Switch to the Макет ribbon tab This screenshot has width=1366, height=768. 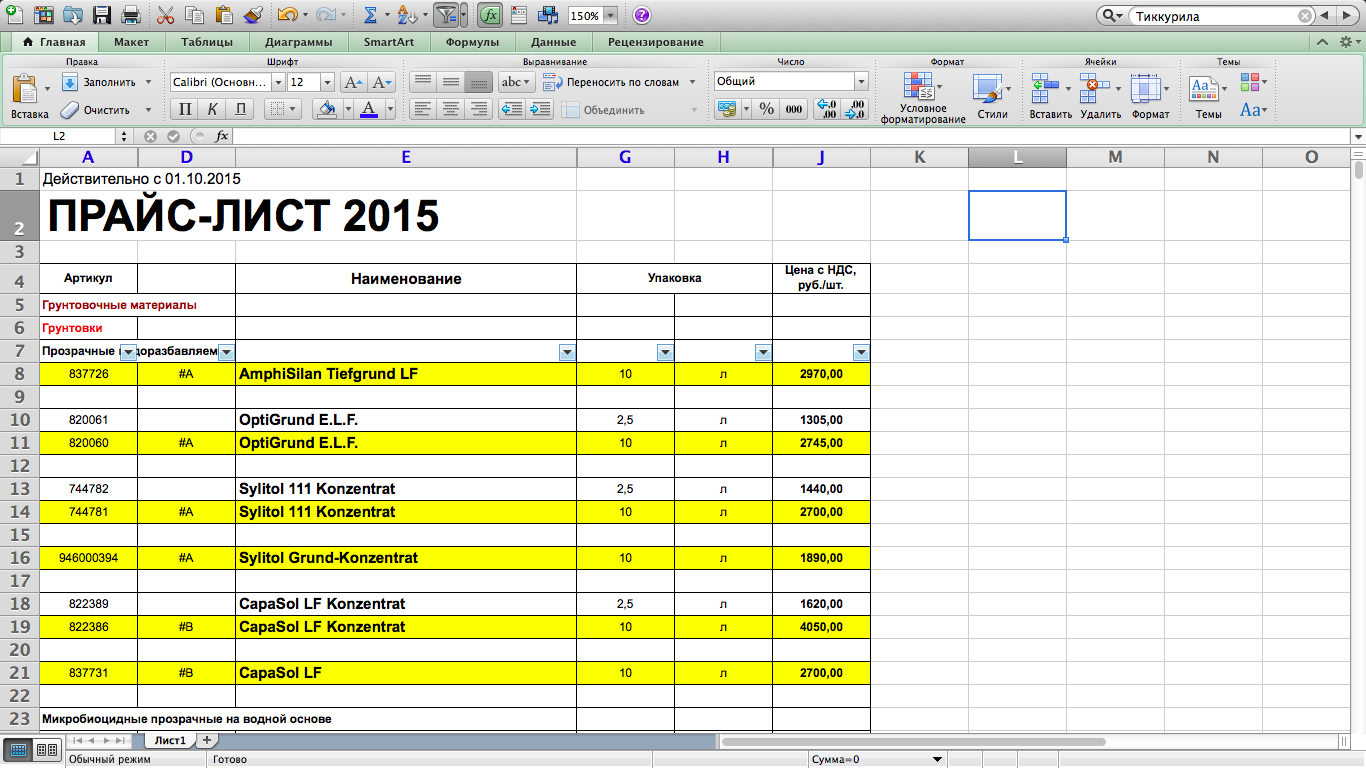pyautogui.click(x=131, y=42)
